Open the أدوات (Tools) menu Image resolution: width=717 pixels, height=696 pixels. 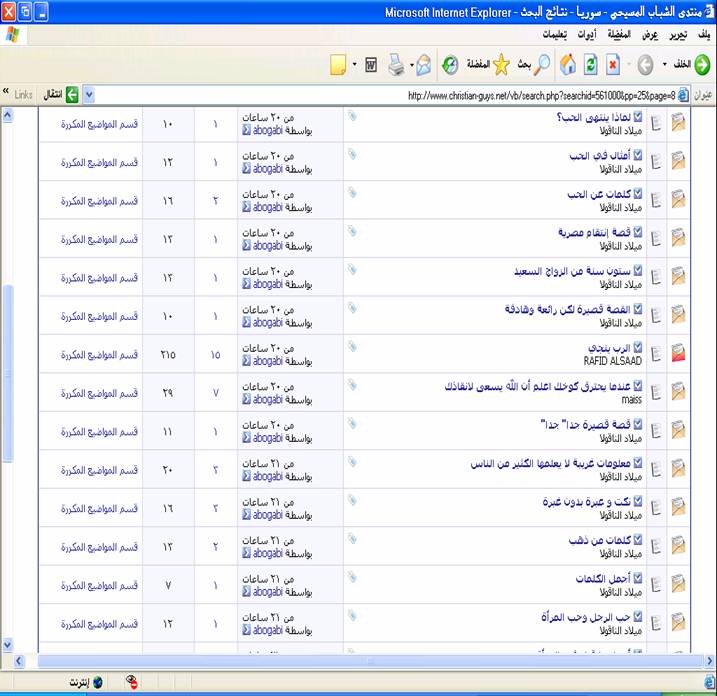[588, 34]
